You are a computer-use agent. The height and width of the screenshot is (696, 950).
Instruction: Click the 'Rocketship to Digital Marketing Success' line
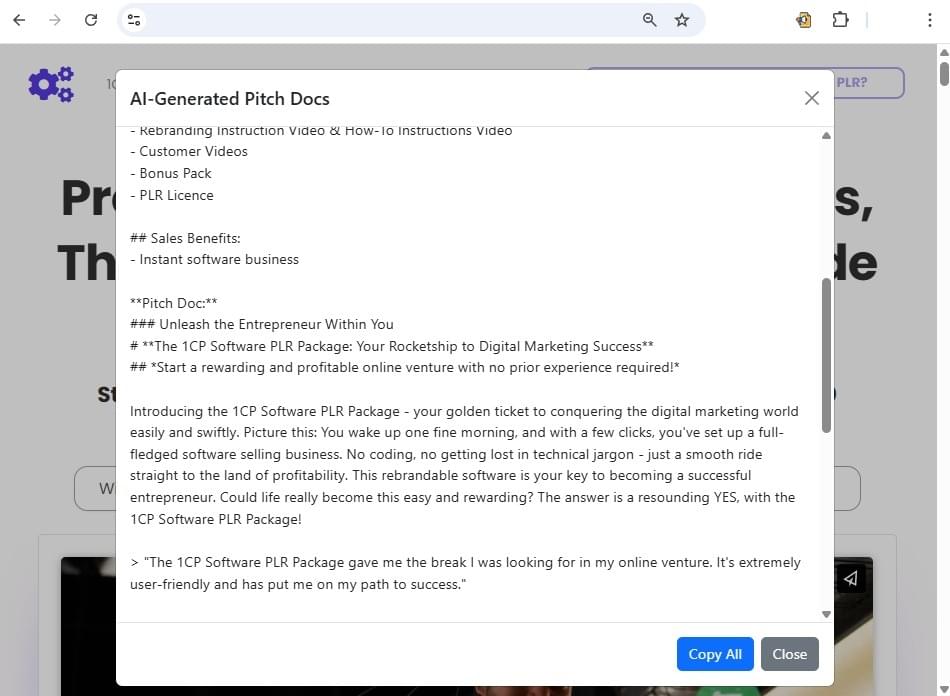(392, 346)
